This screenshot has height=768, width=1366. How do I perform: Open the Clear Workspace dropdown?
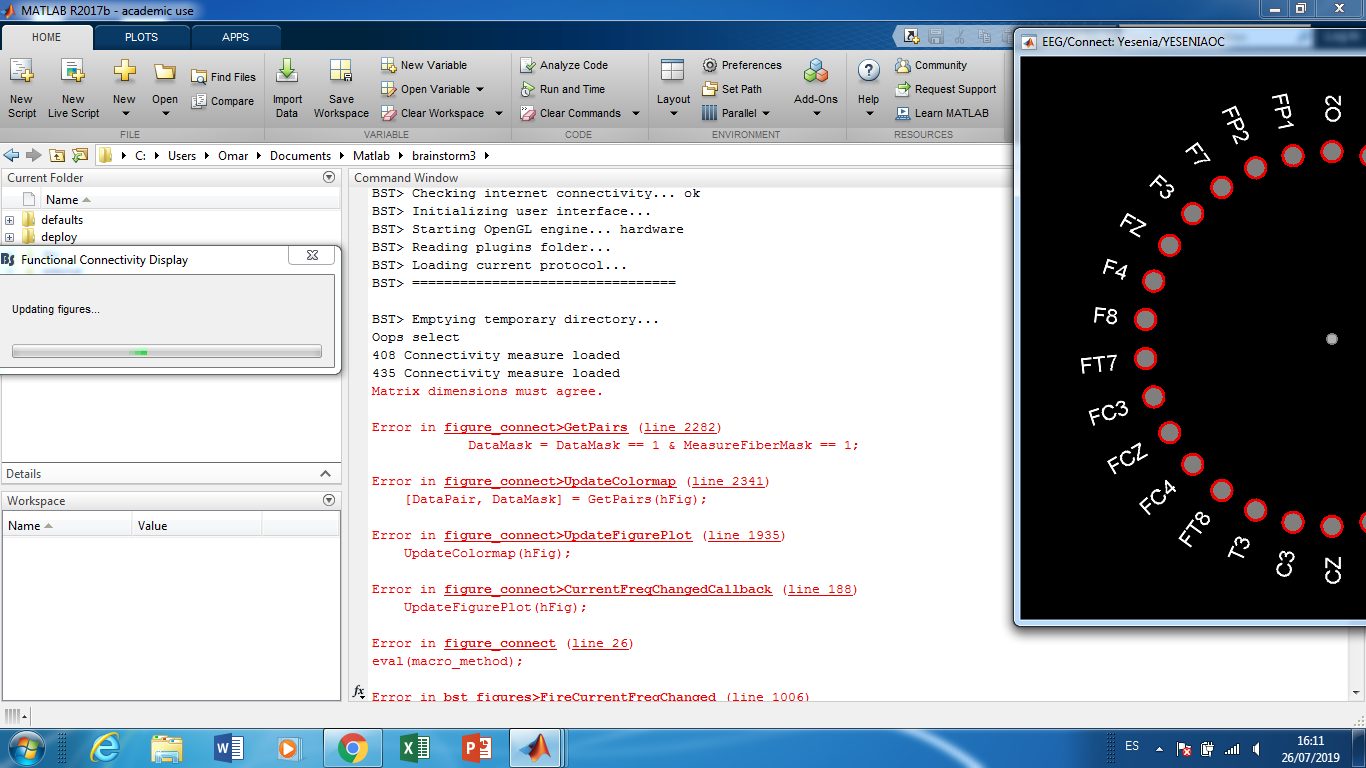(x=499, y=113)
